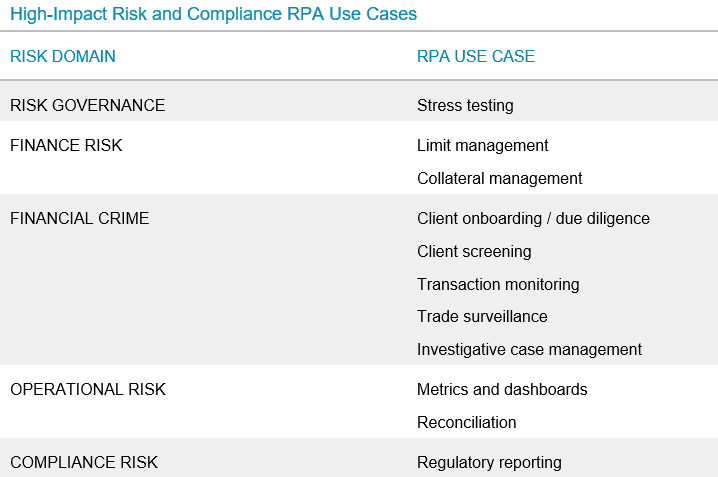Click the Reconciliation use case
Screen dimensions: 718x477
point(467,422)
